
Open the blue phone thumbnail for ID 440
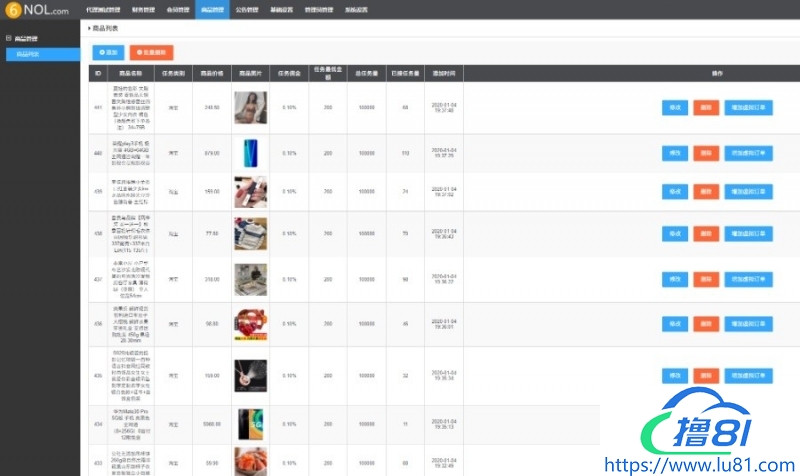(x=249, y=153)
